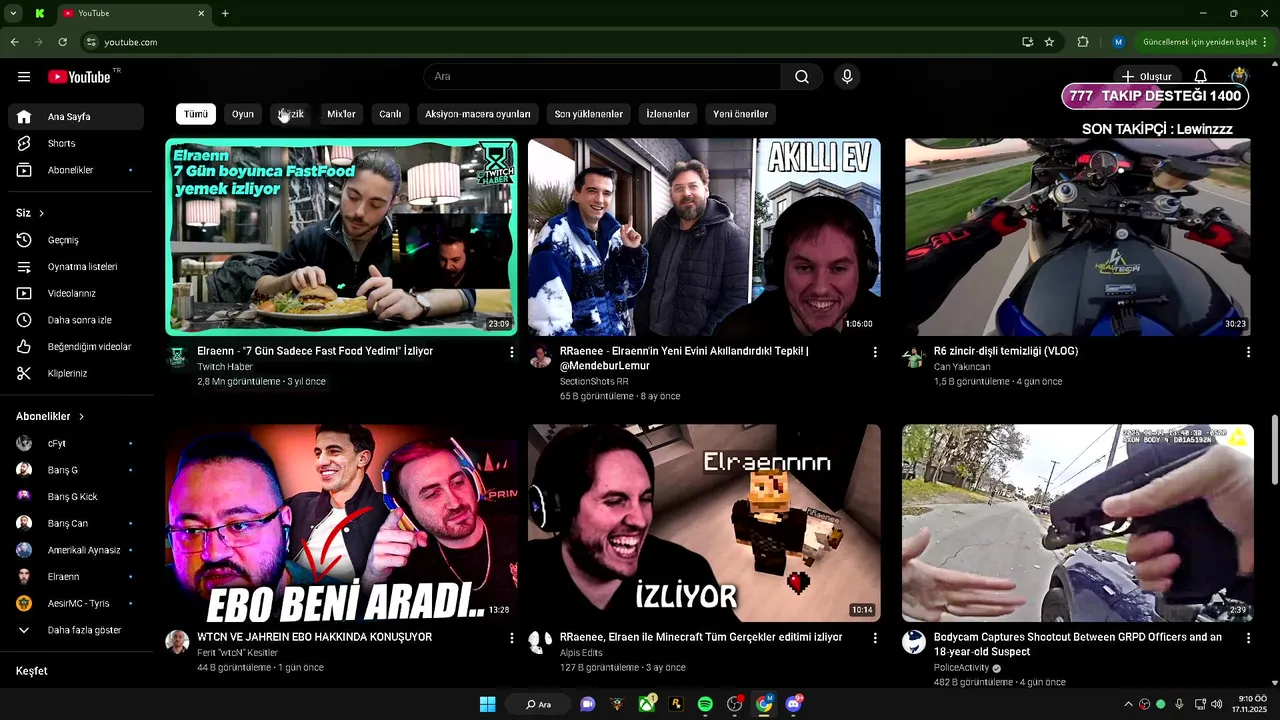Open Chrome extensions puzzle icon
This screenshot has width=1280, height=720.
click(x=1083, y=42)
